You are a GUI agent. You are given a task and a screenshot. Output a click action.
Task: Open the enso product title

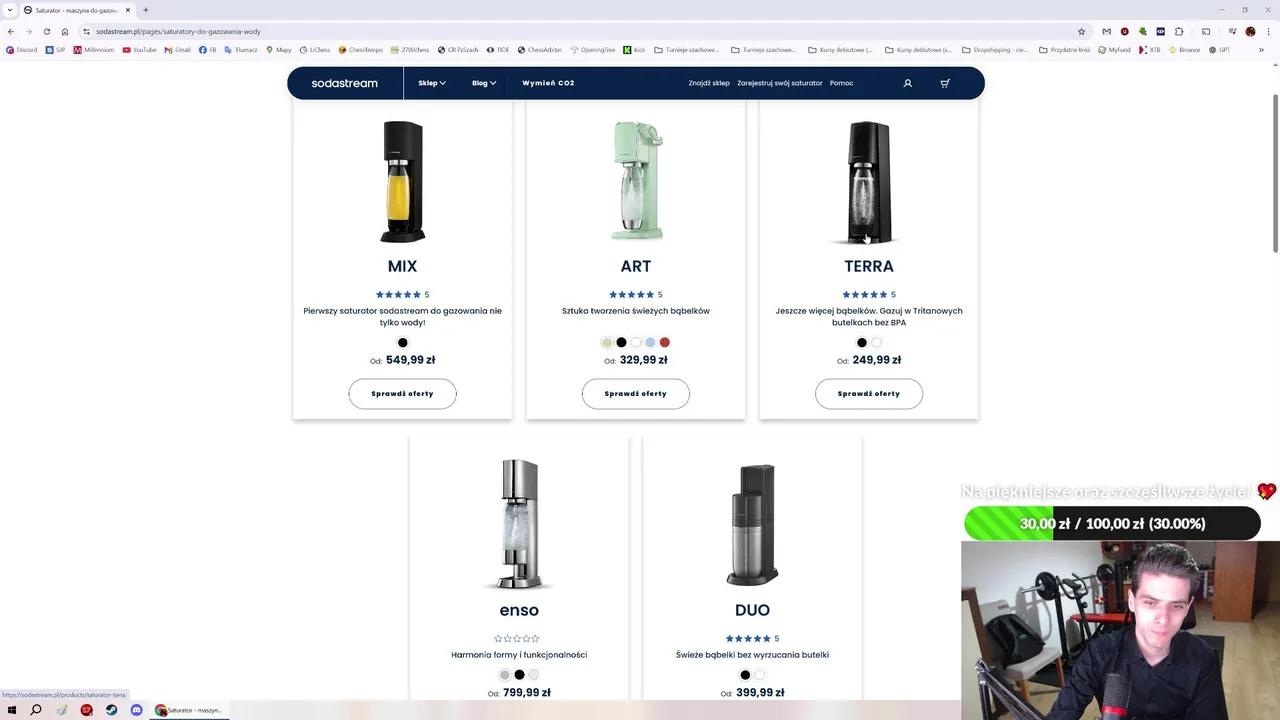519,610
